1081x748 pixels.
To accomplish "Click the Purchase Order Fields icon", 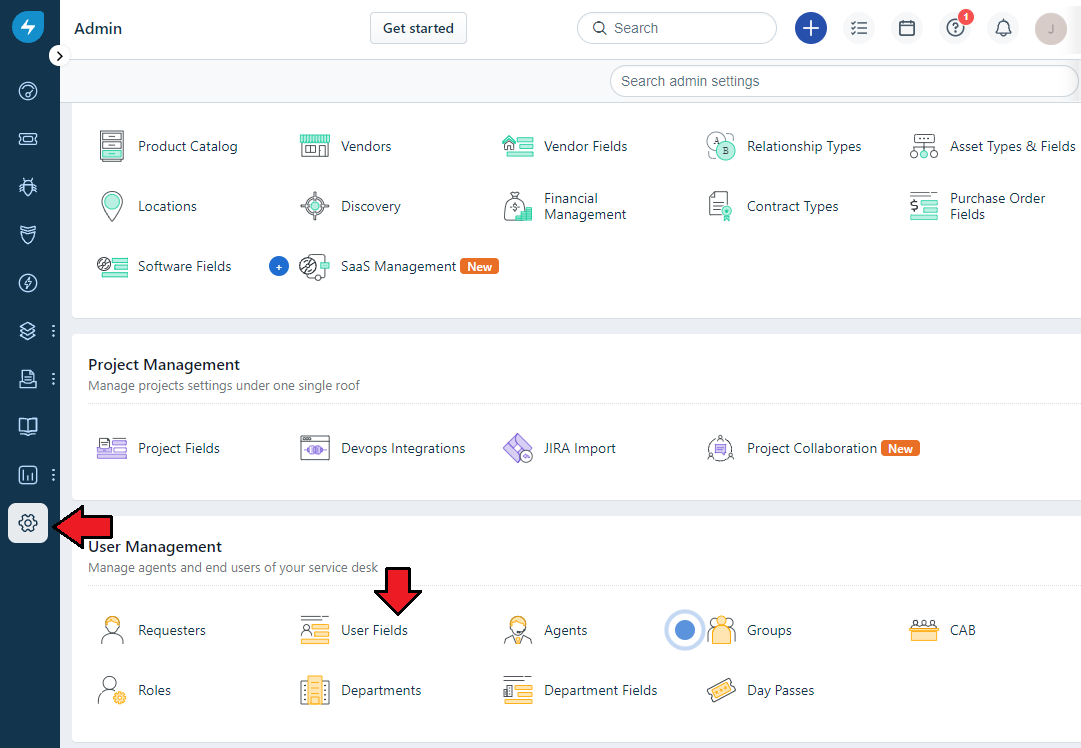I will coord(924,206).
